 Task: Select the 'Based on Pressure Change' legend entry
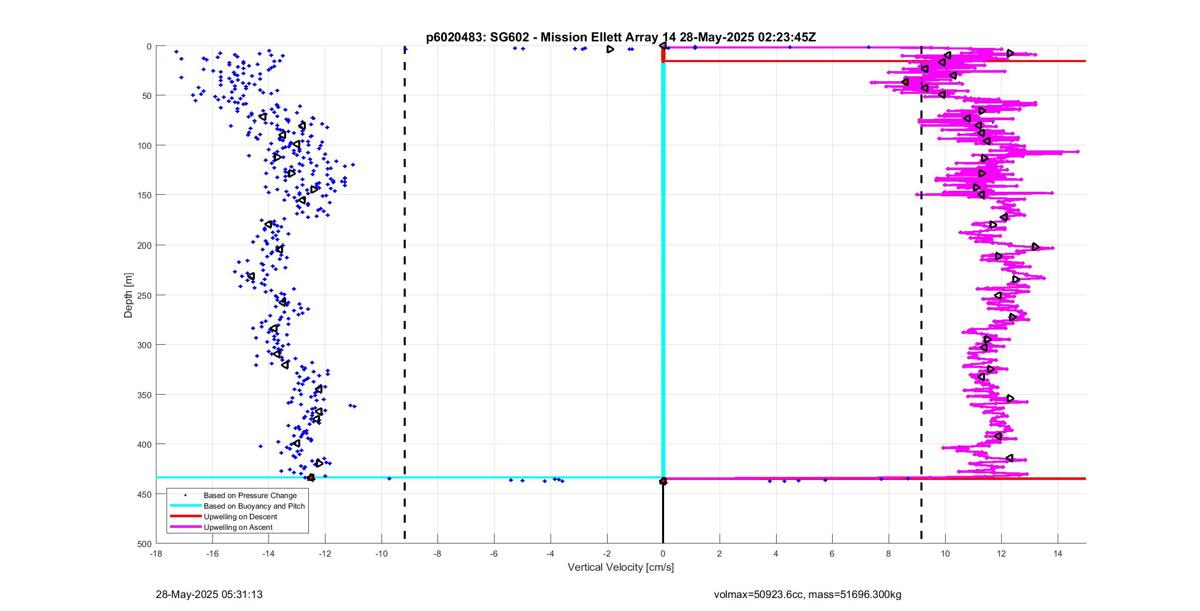click(x=249, y=495)
